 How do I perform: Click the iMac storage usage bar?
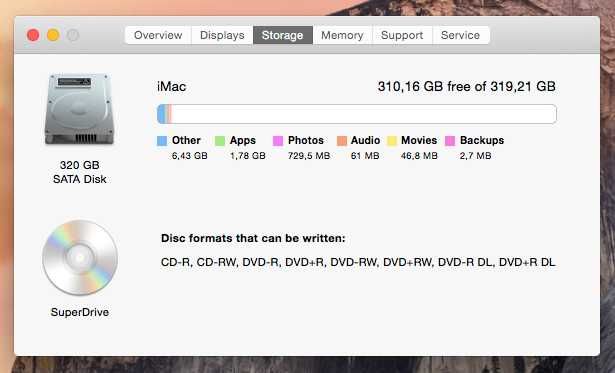point(357,114)
